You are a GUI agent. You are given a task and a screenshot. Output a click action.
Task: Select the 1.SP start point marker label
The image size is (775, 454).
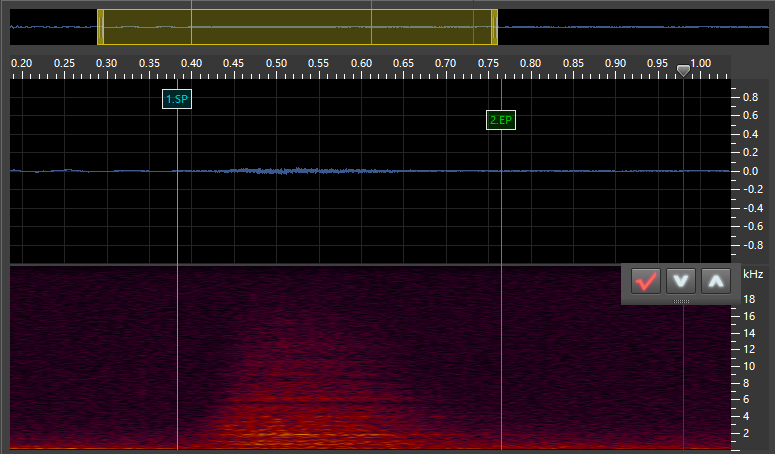click(x=177, y=99)
